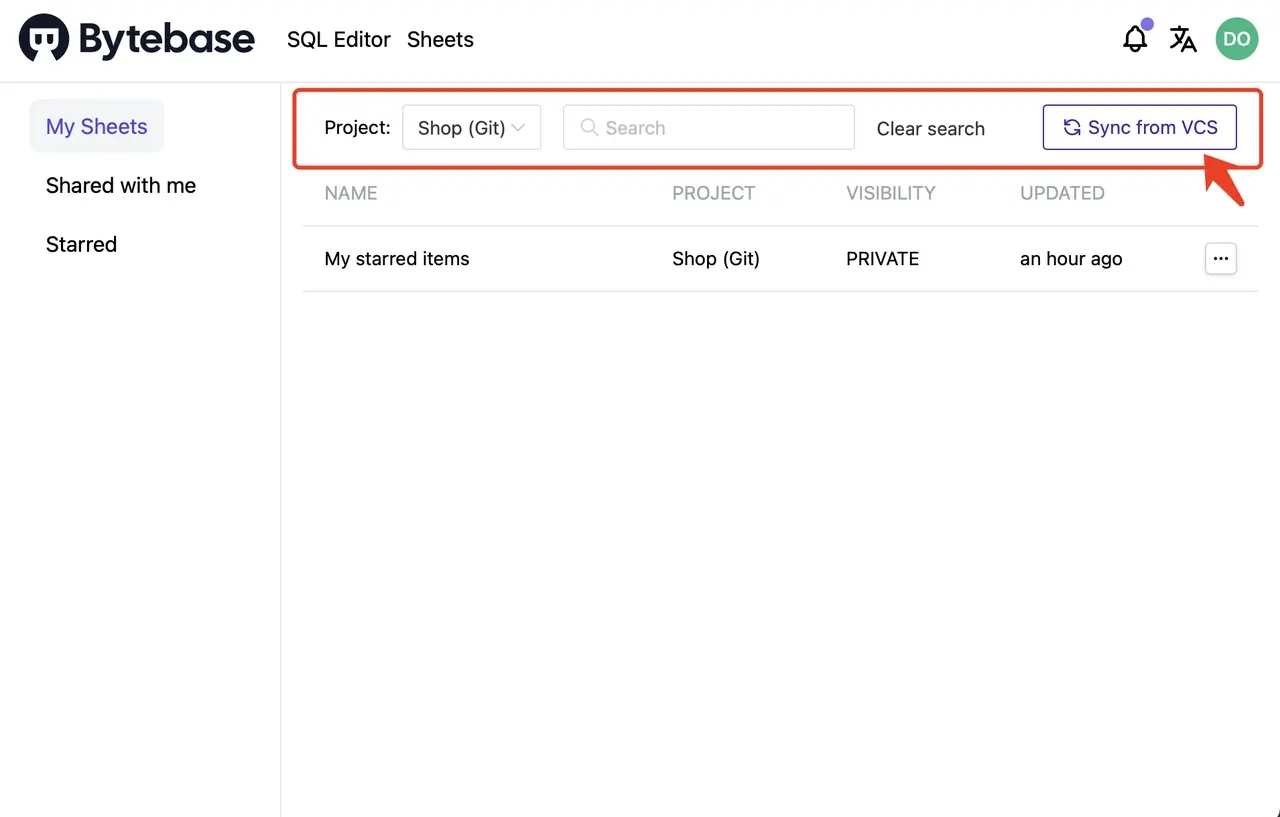Click Clear search
Viewport: 1280px width, 817px height.
click(931, 128)
